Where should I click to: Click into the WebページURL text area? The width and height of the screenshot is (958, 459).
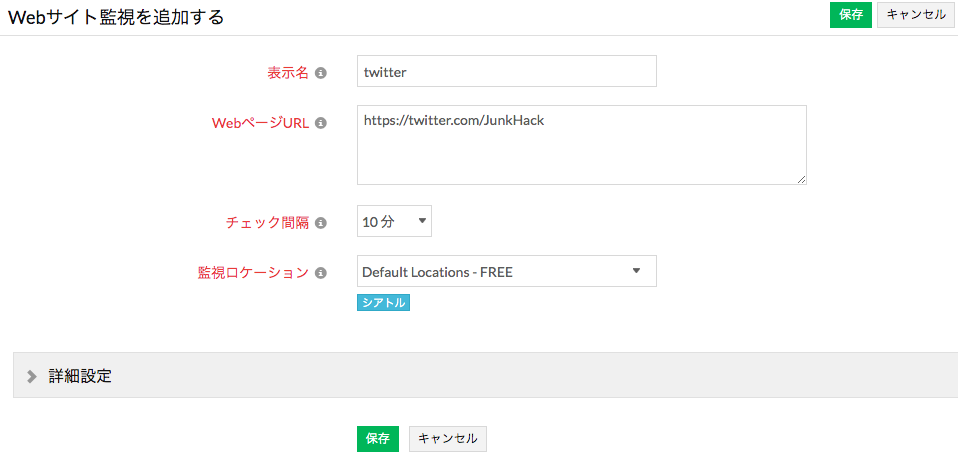tap(581, 145)
